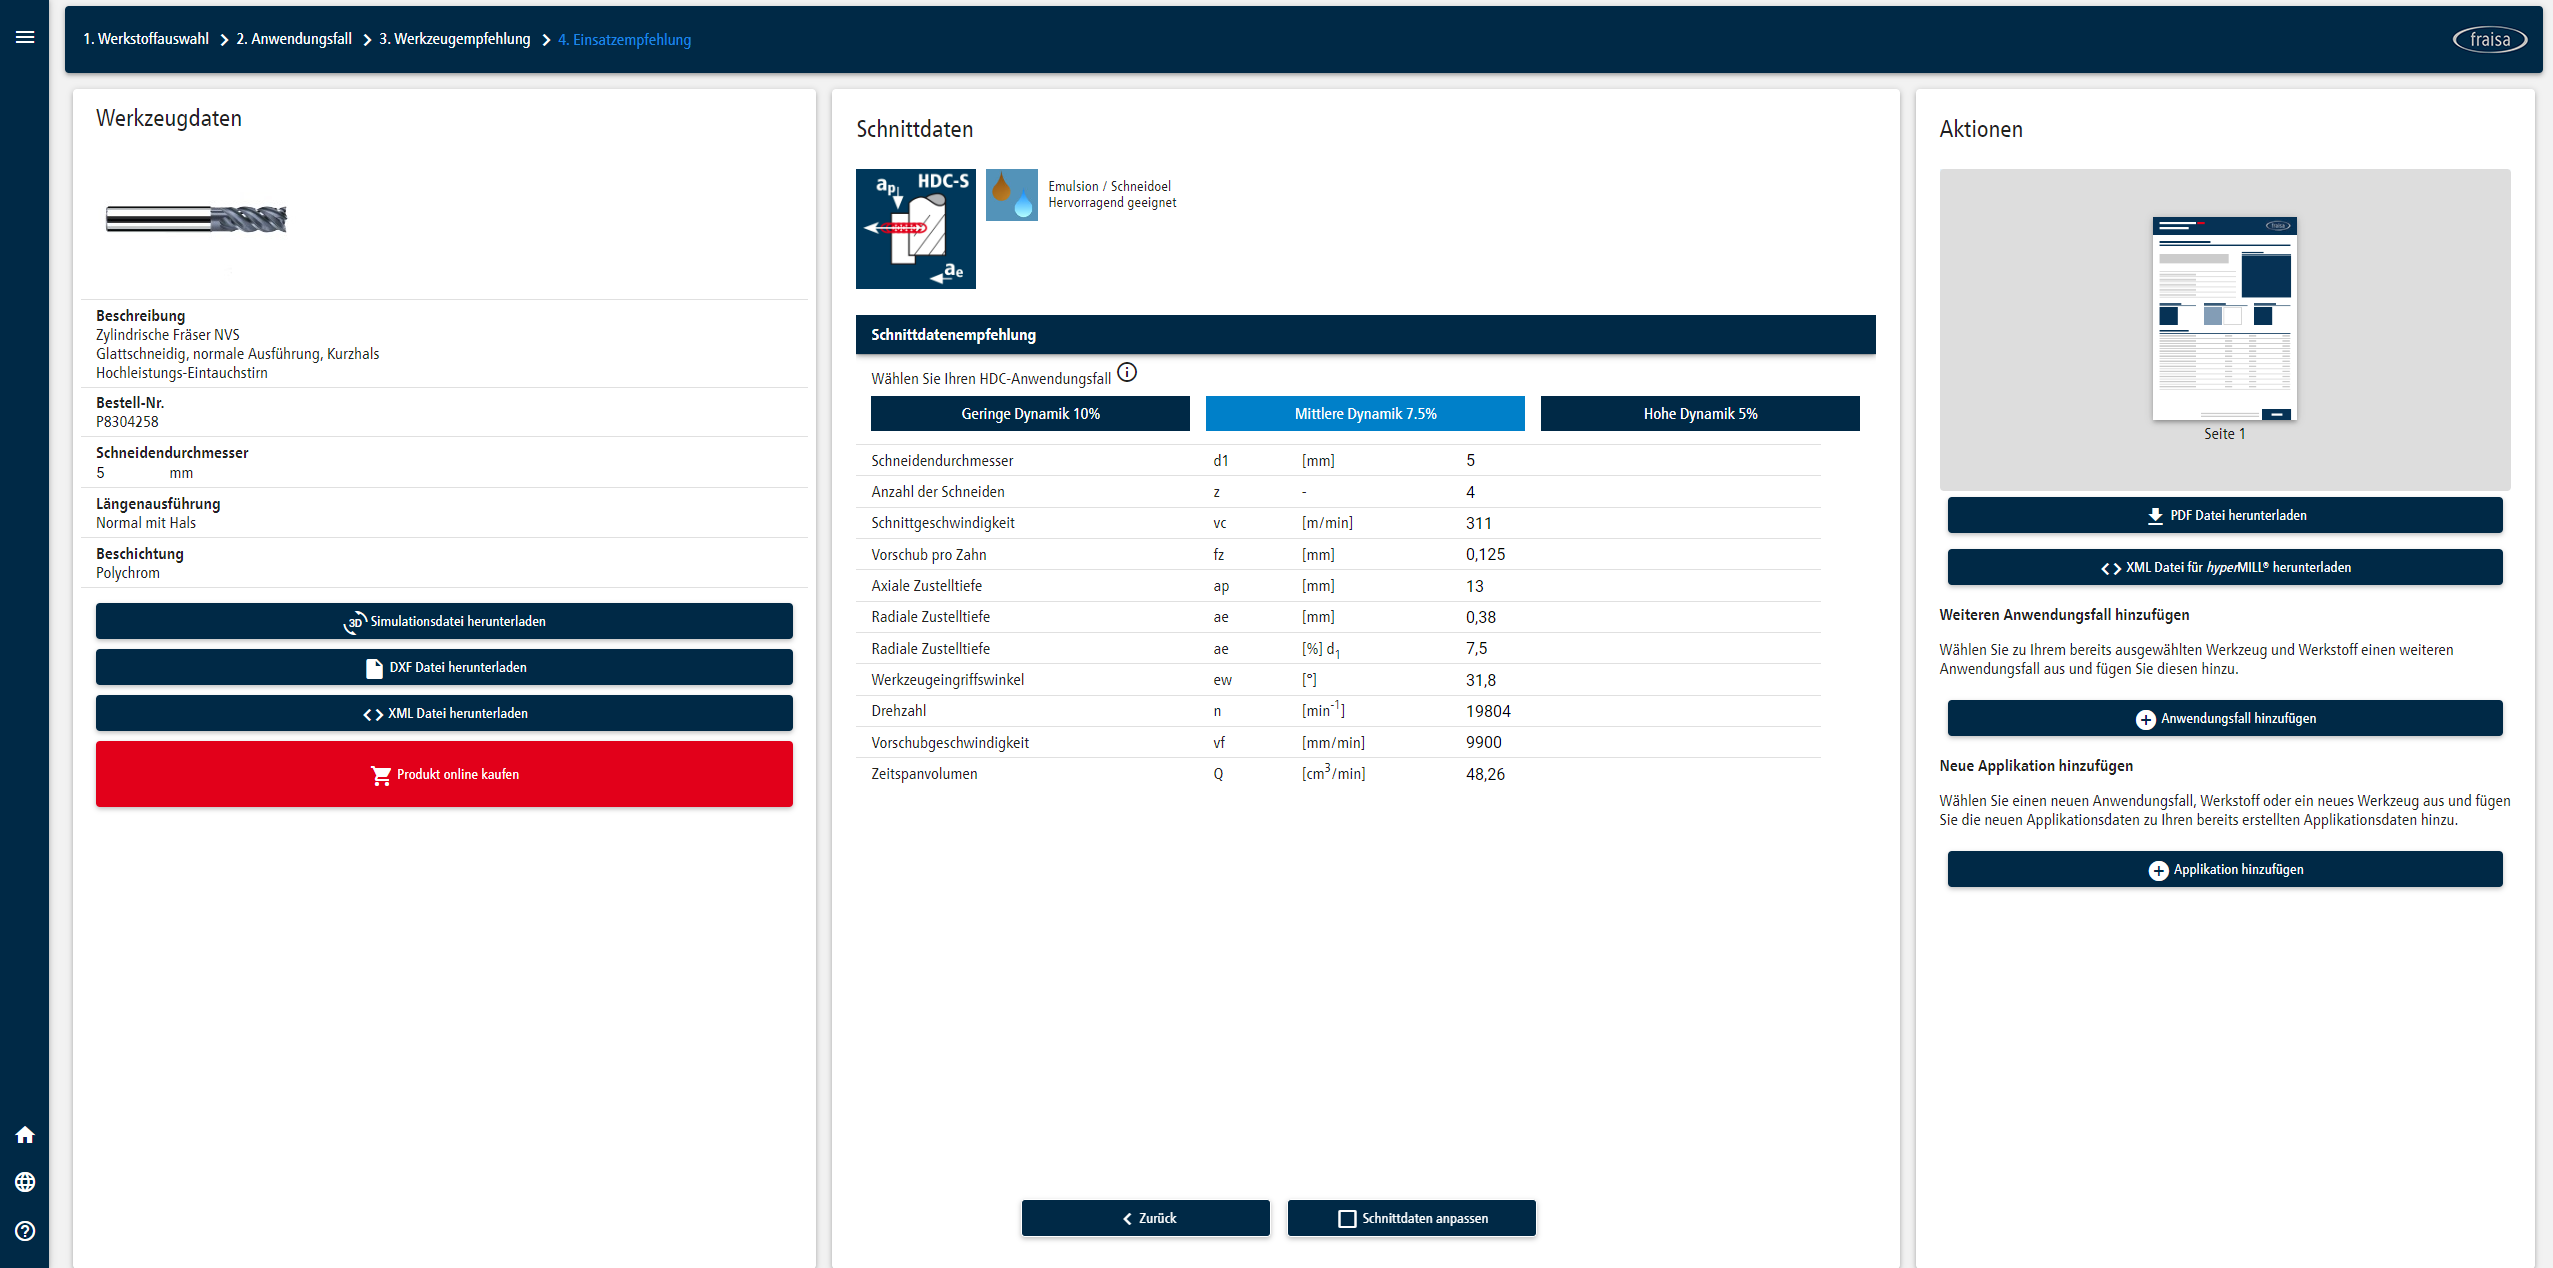The width and height of the screenshot is (2553, 1268).
Task: Select Hohe Dynamik 5% tab
Action: 1700,414
